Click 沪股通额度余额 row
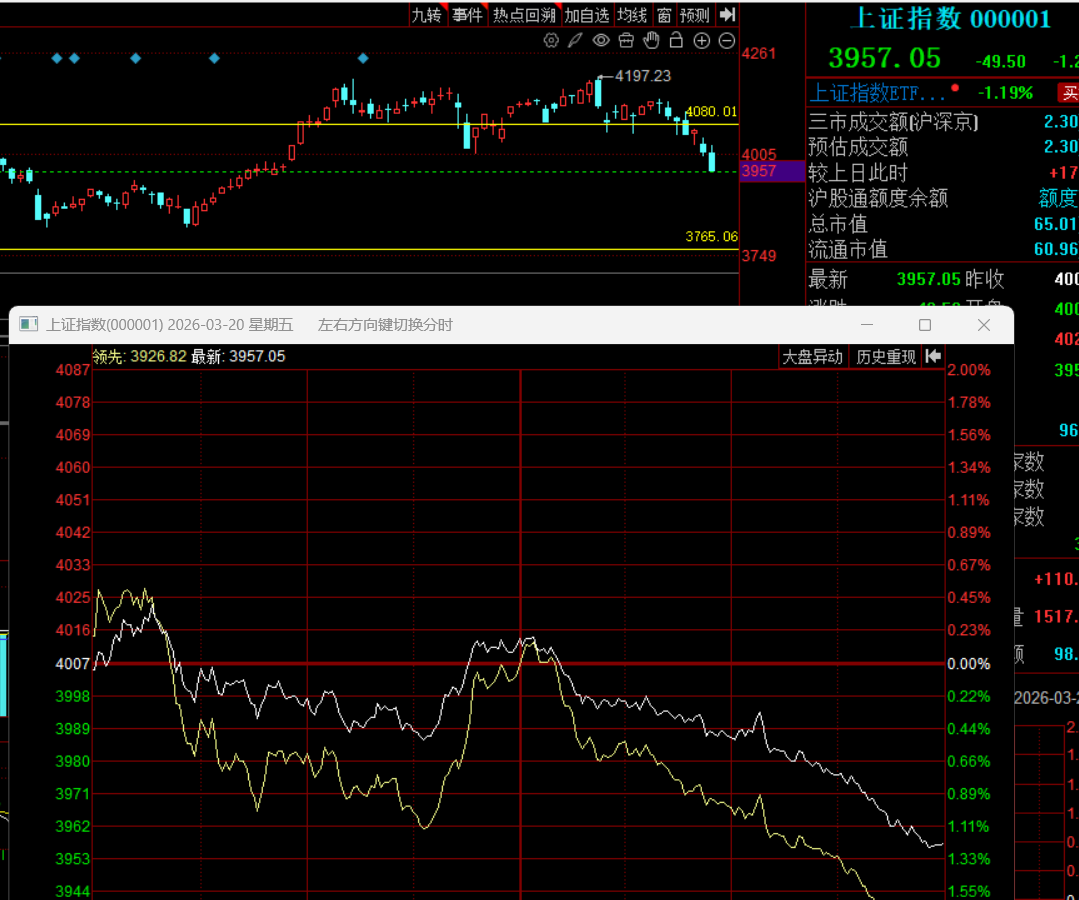Viewport: 1079px width, 900px height. [943, 198]
